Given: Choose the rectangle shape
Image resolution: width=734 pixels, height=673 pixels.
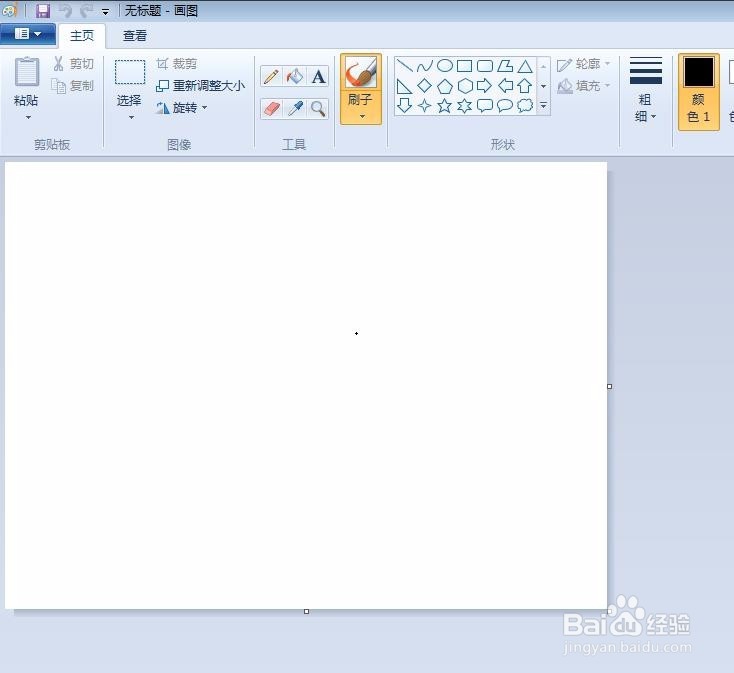Looking at the screenshot, I should (x=464, y=66).
